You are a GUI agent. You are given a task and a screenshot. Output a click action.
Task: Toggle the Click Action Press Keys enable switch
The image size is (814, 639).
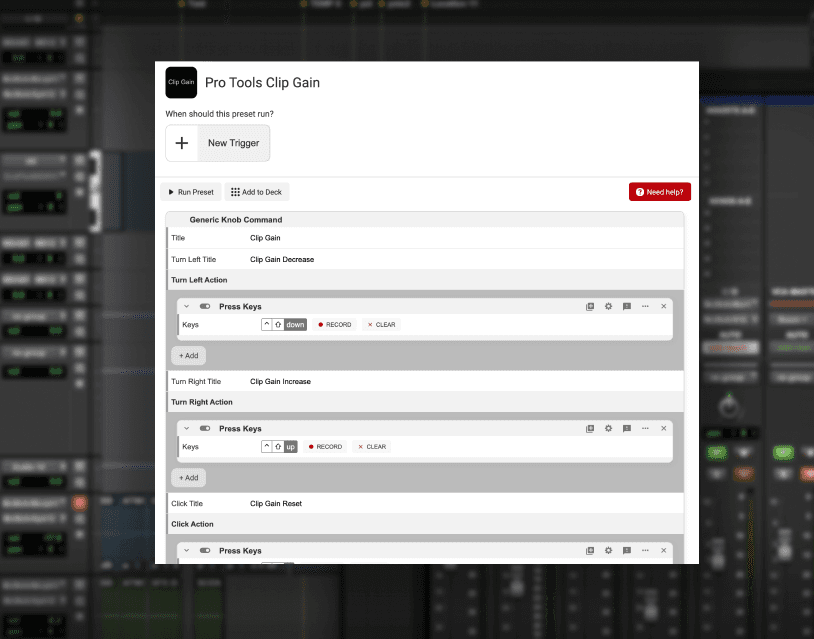tap(205, 550)
